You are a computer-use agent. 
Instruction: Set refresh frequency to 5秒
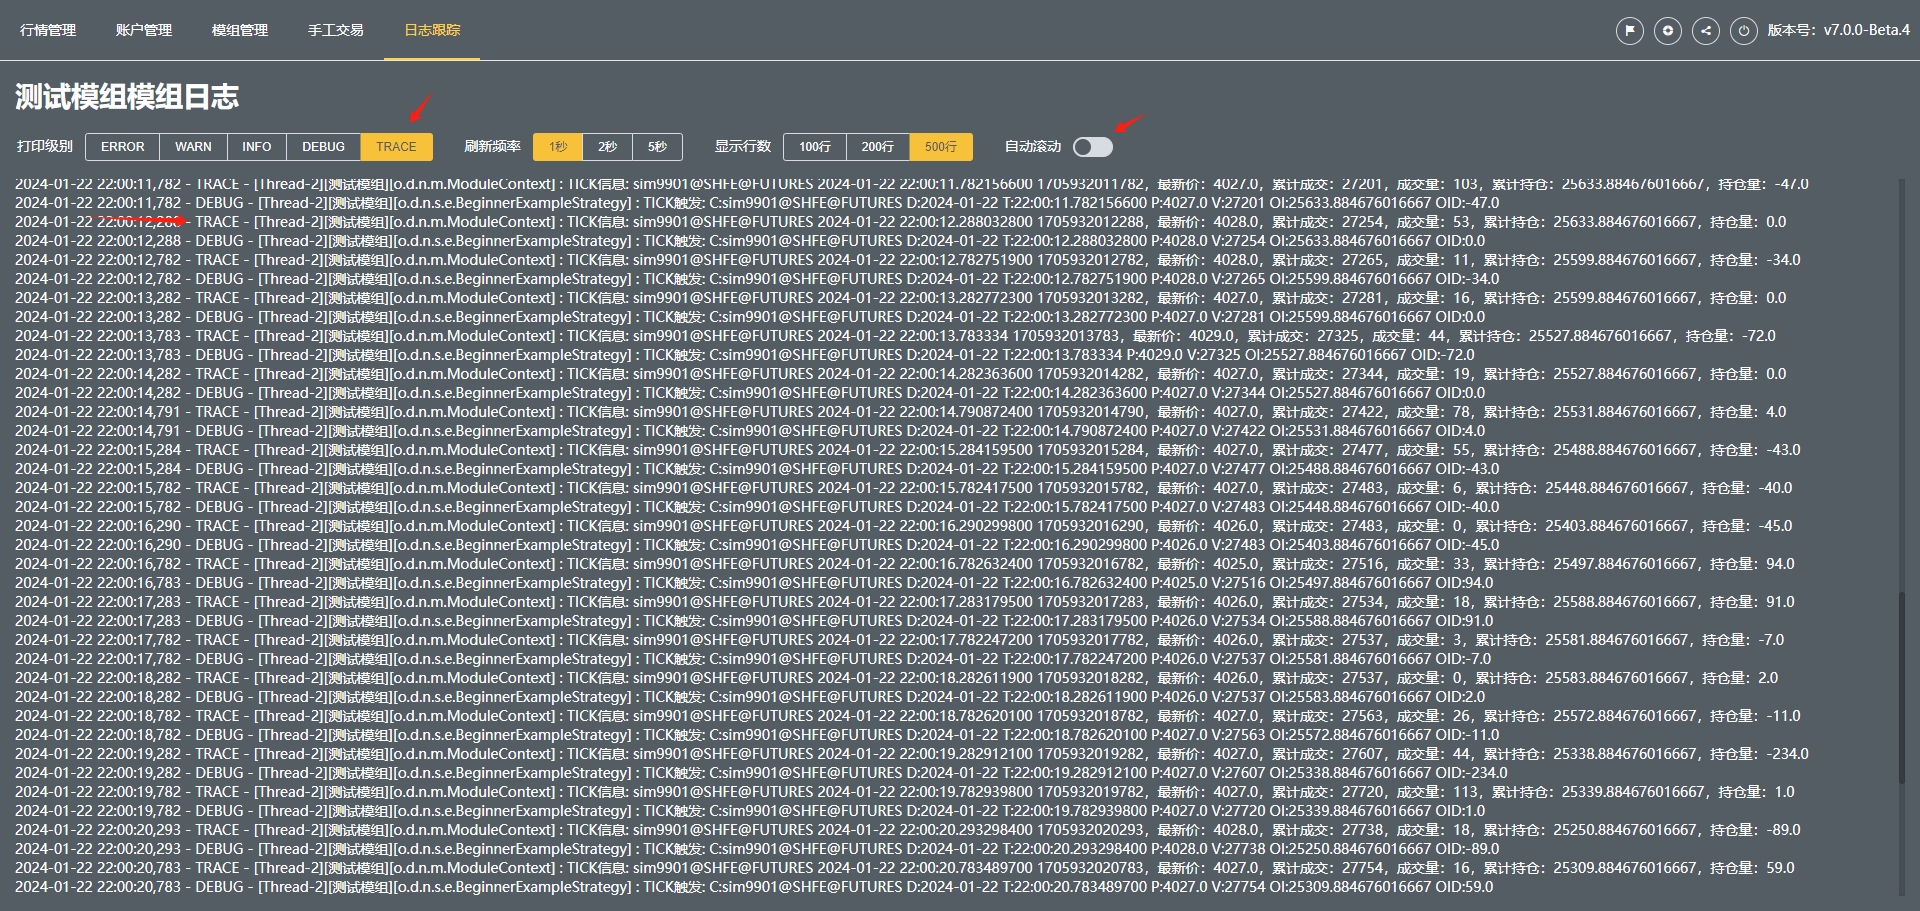[657, 147]
